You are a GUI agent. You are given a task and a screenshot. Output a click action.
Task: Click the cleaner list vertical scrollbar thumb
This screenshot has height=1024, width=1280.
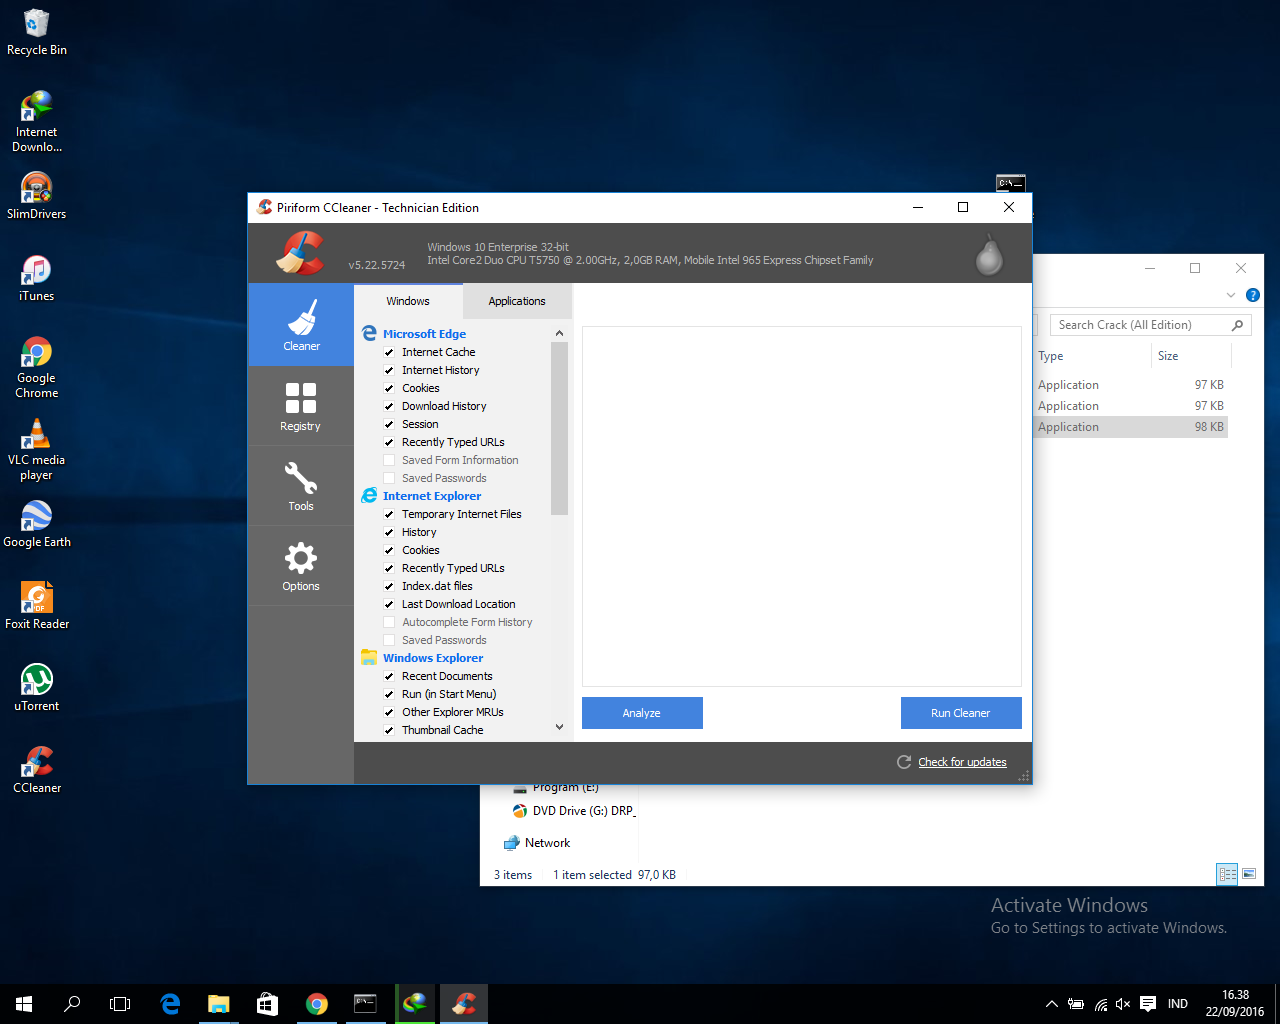(x=559, y=428)
